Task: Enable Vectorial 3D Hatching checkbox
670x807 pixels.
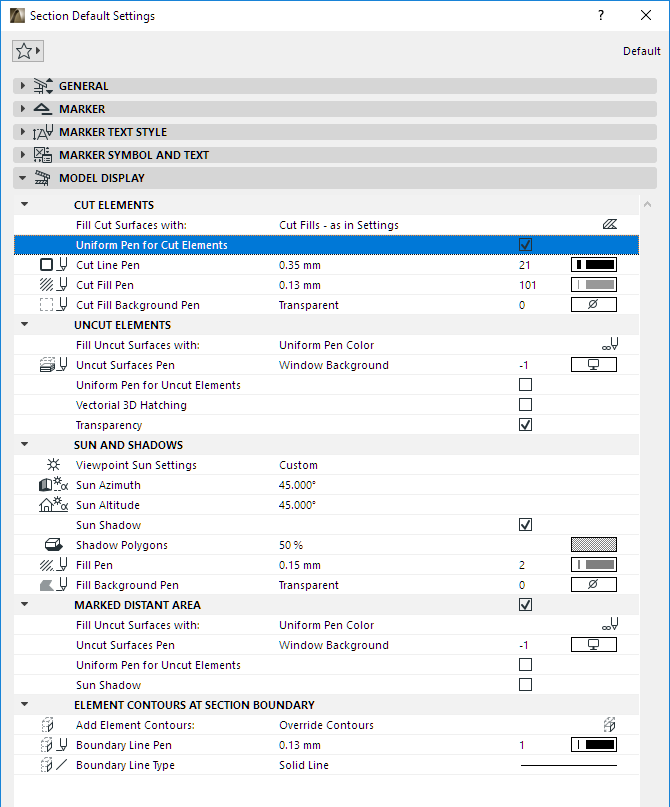Action: (525, 405)
